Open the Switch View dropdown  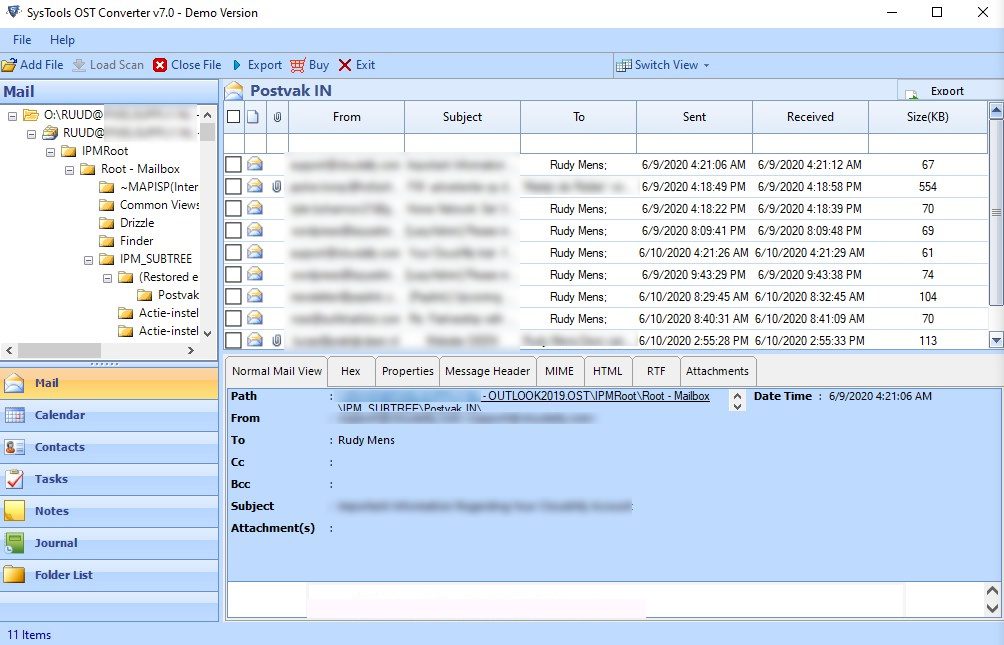(x=663, y=65)
